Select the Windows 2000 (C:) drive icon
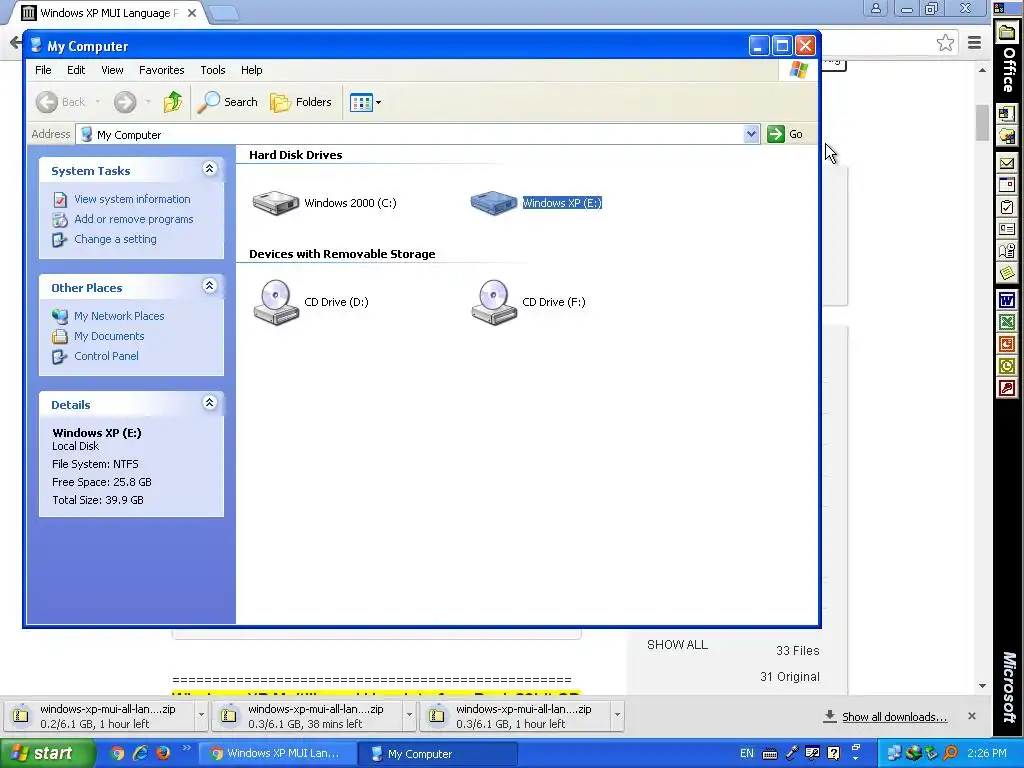The width and height of the screenshot is (1024, 768). (x=276, y=203)
